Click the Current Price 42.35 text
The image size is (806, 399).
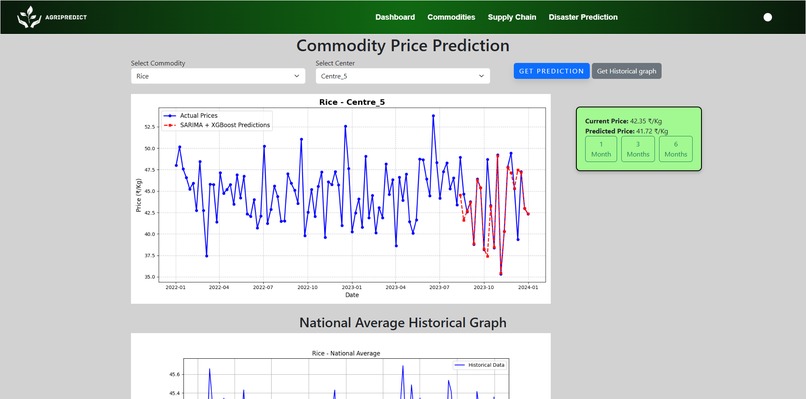(x=624, y=121)
